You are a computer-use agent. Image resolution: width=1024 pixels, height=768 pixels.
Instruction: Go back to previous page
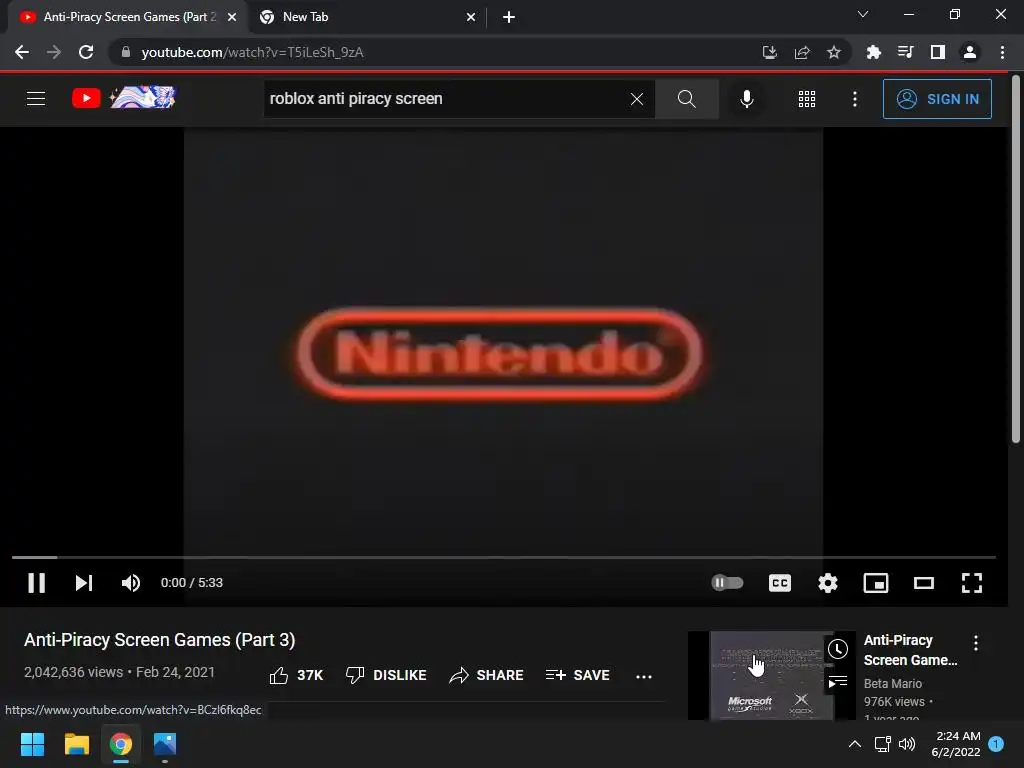(x=22, y=52)
